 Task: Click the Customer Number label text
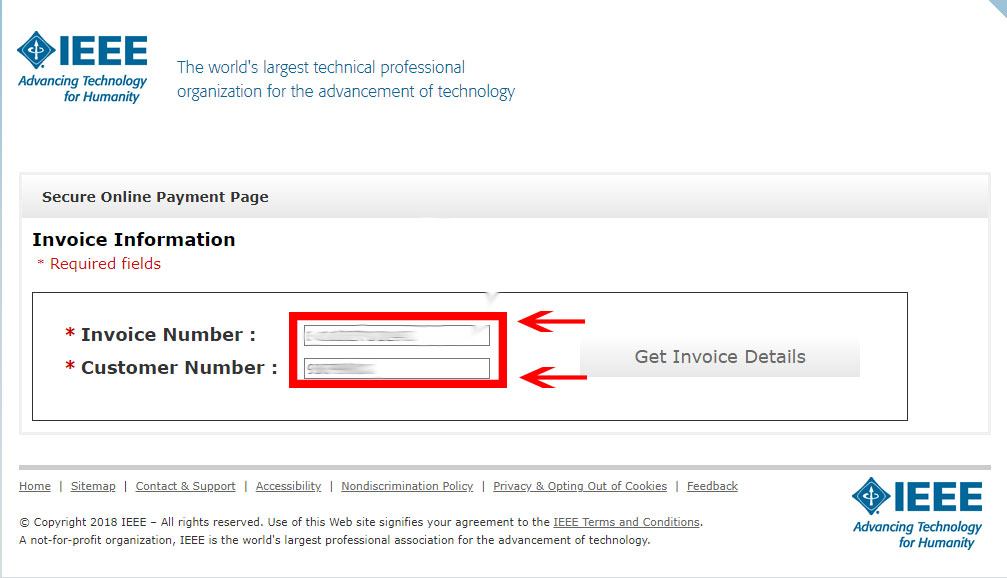pyautogui.click(x=178, y=368)
